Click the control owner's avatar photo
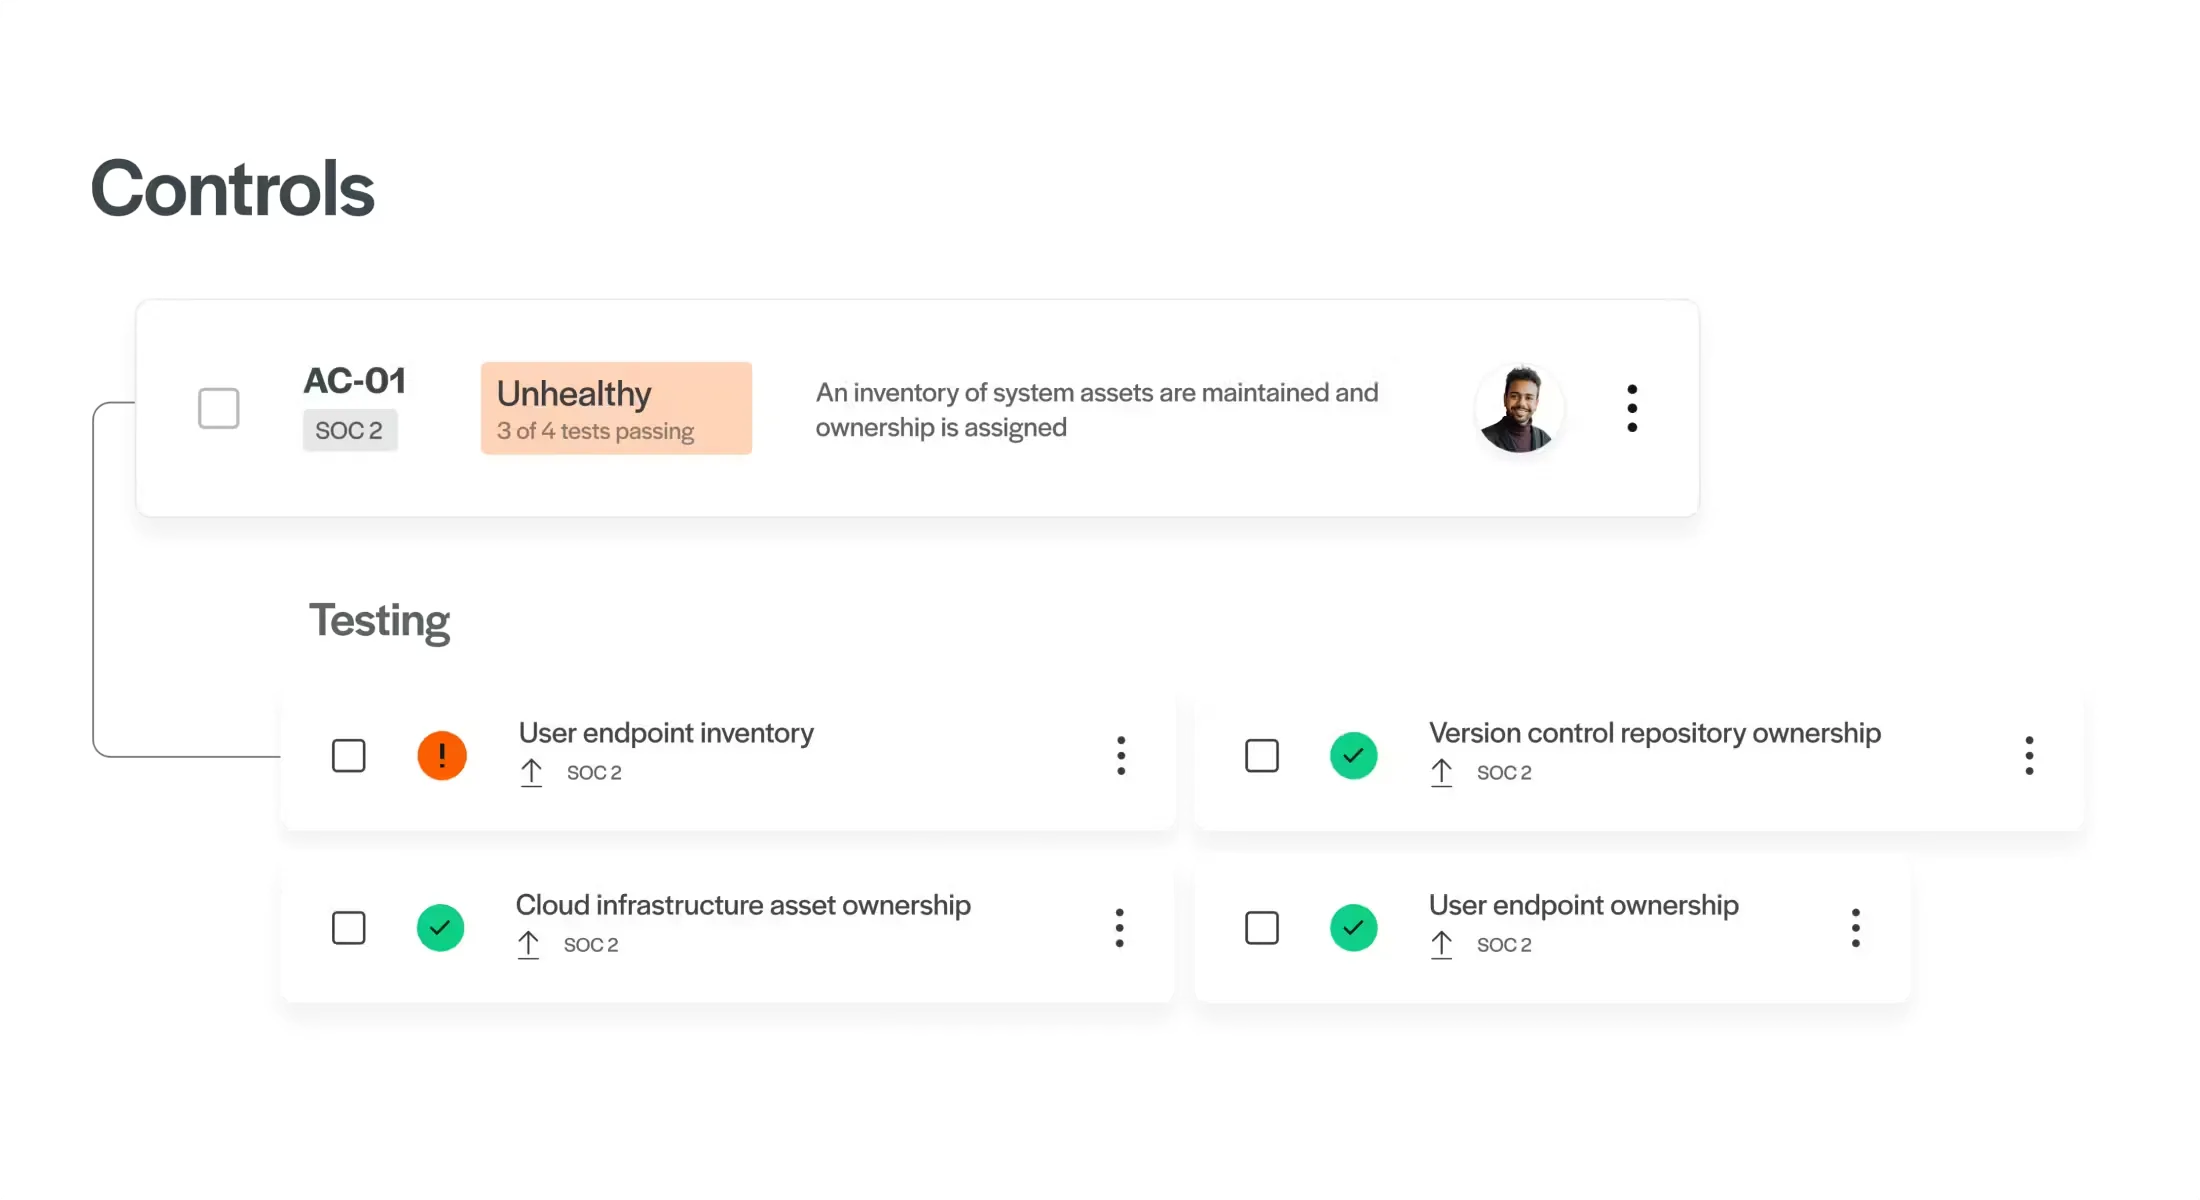Image resolution: width=2200 pixels, height=1200 pixels. (1519, 408)
